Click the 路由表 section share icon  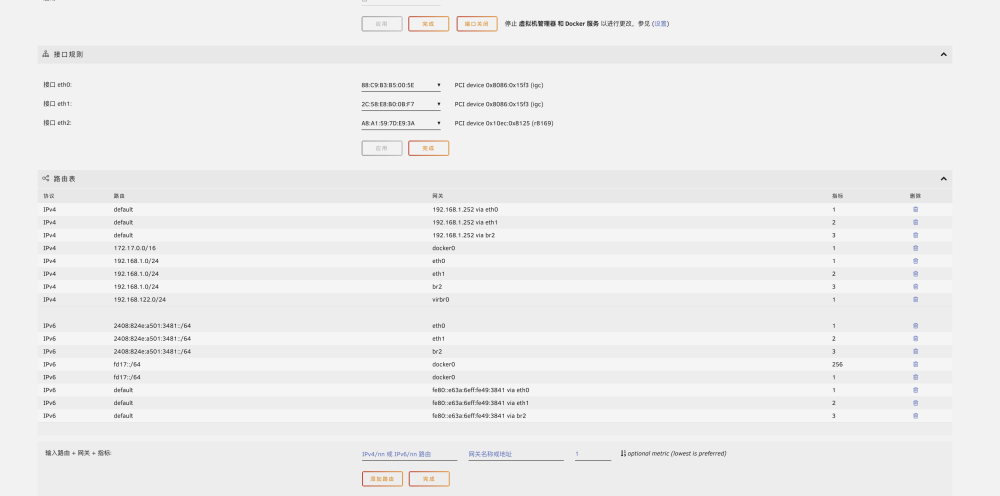pos(46,179)
